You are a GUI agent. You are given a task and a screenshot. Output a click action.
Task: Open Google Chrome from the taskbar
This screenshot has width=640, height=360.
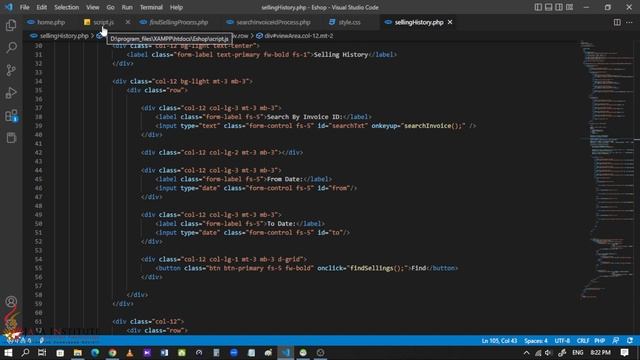112,353
